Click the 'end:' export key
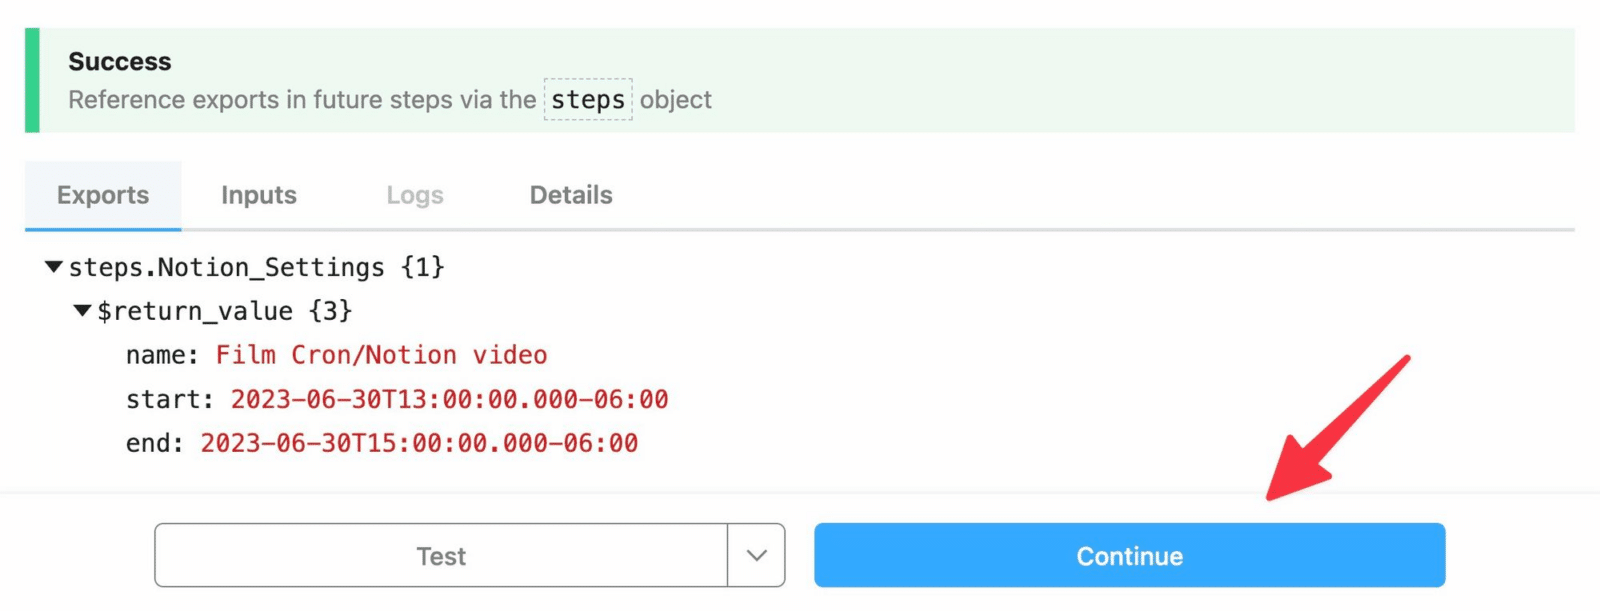1600x611 pixels. 154,443
